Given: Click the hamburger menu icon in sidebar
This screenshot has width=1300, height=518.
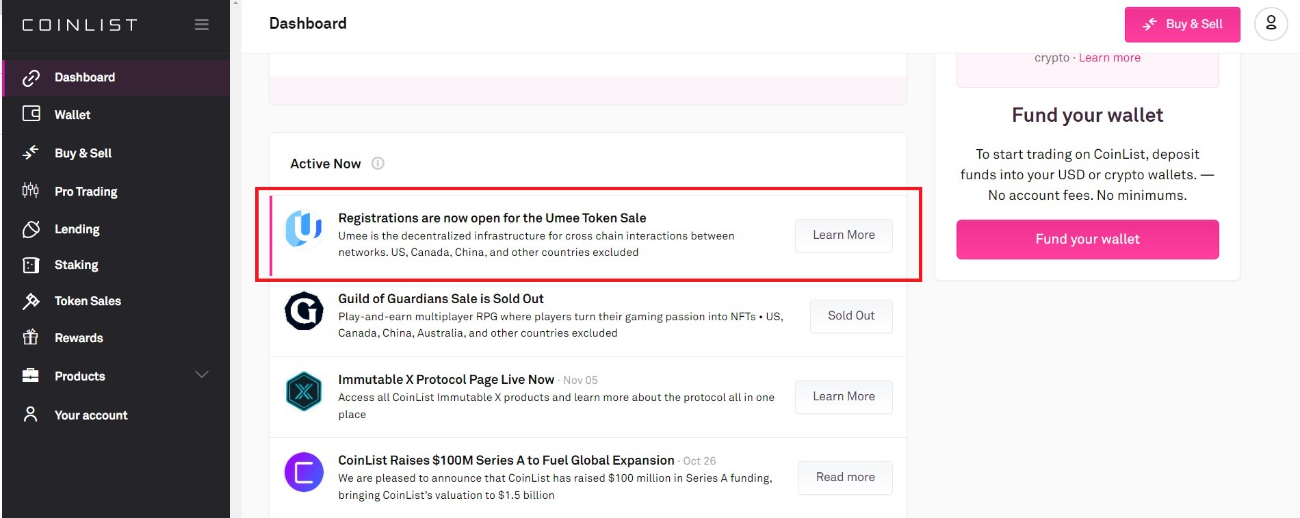Looking at the screenshot, I should point(202,24).
